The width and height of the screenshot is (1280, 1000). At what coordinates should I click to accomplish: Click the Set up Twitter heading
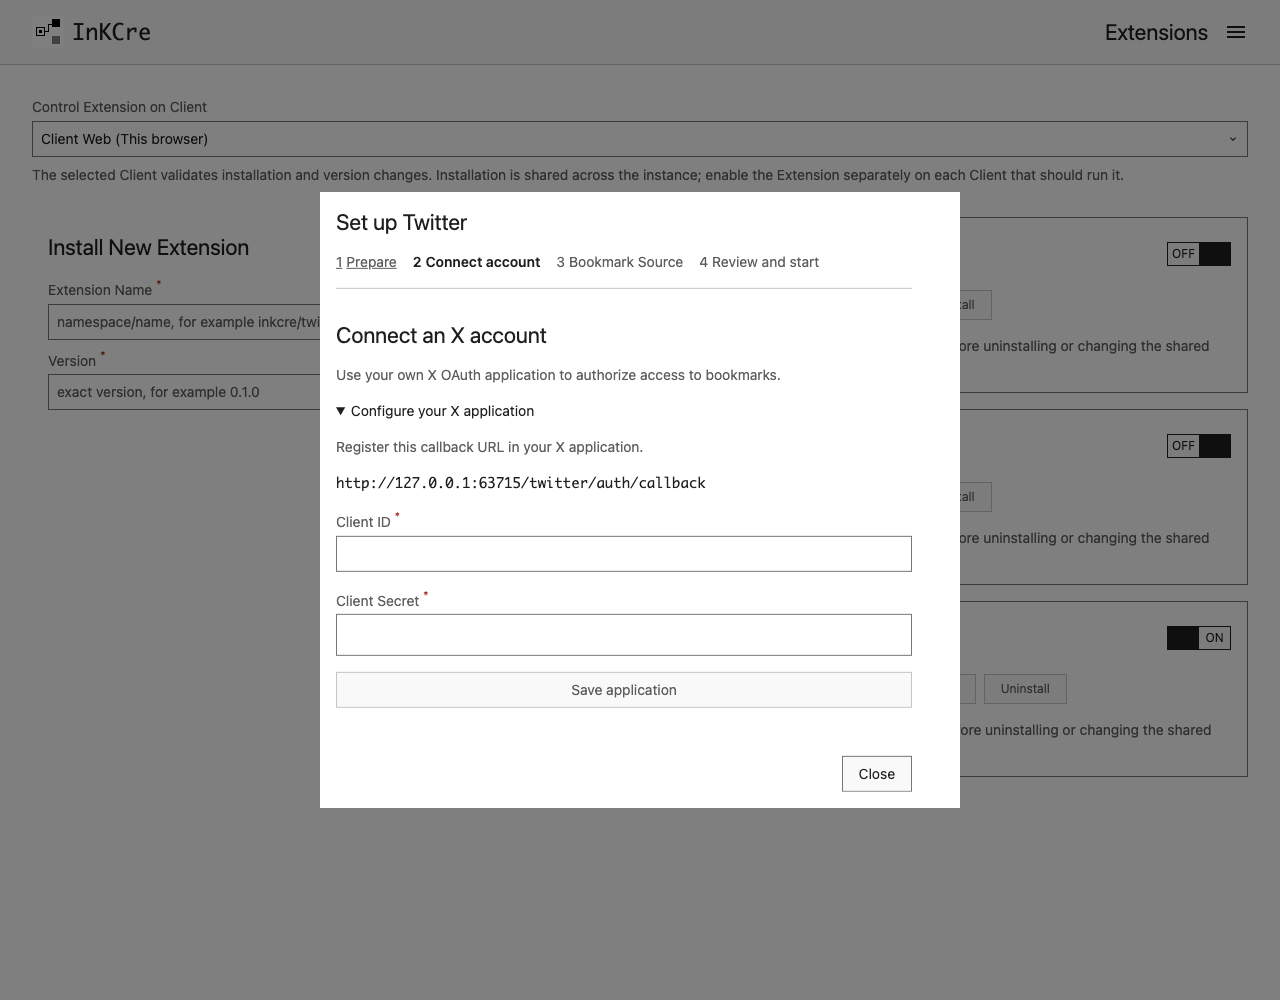click(401, 223)
